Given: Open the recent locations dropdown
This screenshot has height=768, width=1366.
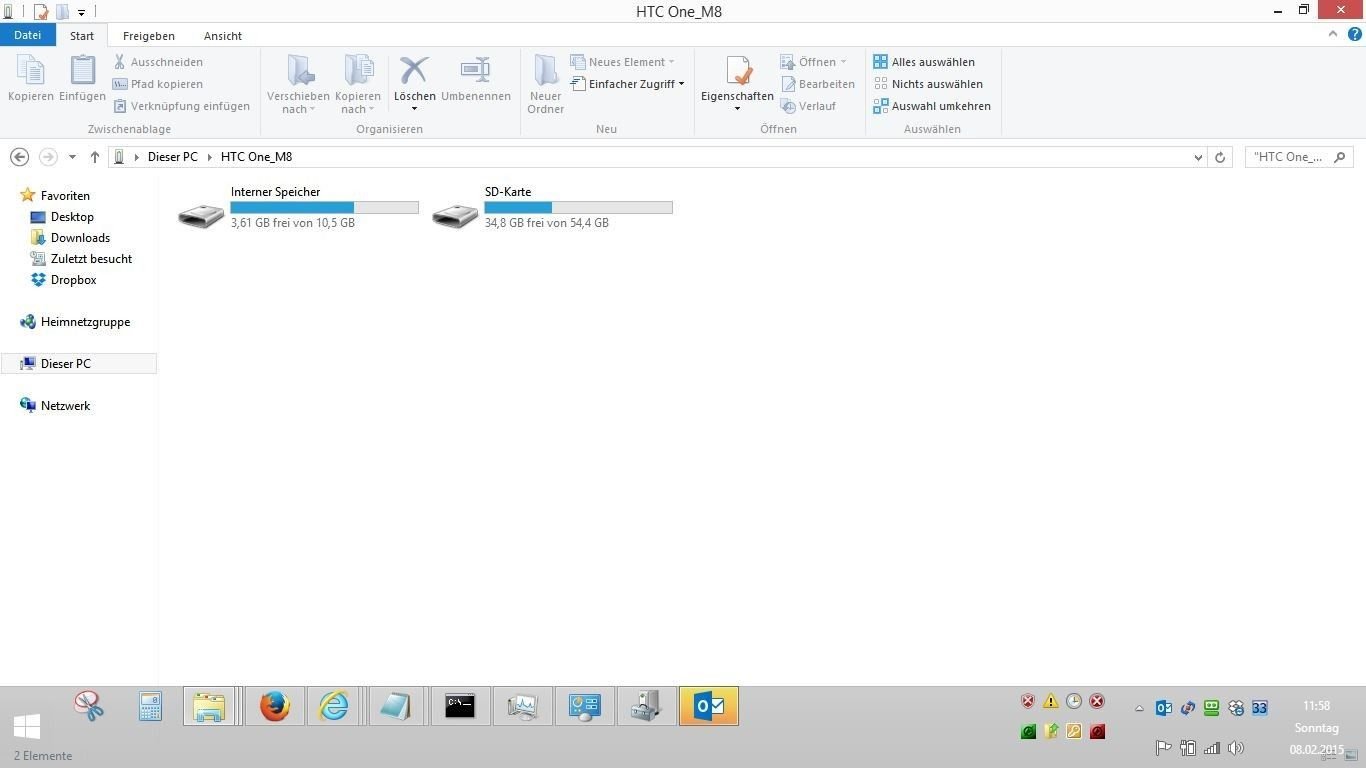Looking at the screenshot, I should 72,157.
